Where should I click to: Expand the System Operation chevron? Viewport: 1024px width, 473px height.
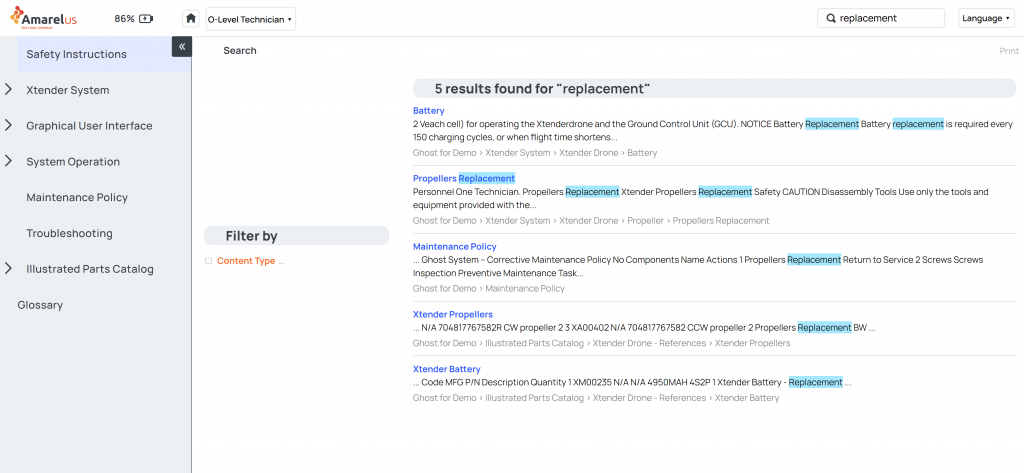[9, 161]
